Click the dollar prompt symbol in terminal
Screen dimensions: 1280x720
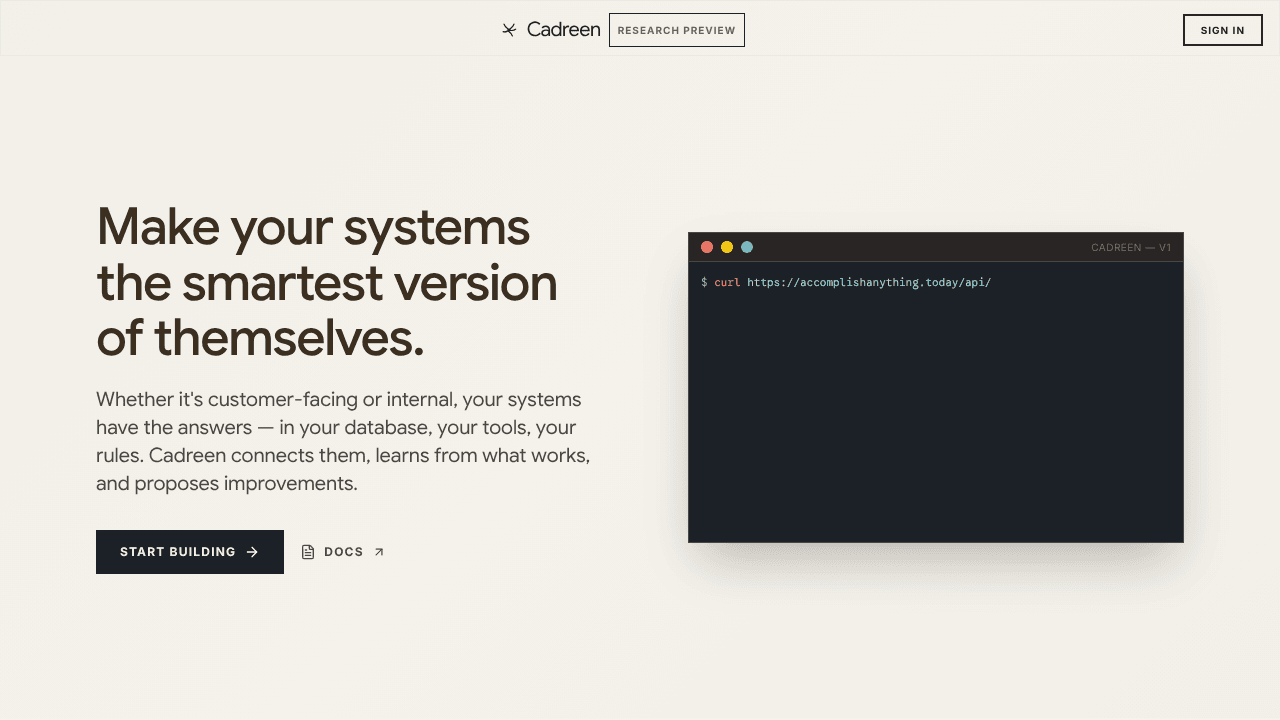pos(704,283)
